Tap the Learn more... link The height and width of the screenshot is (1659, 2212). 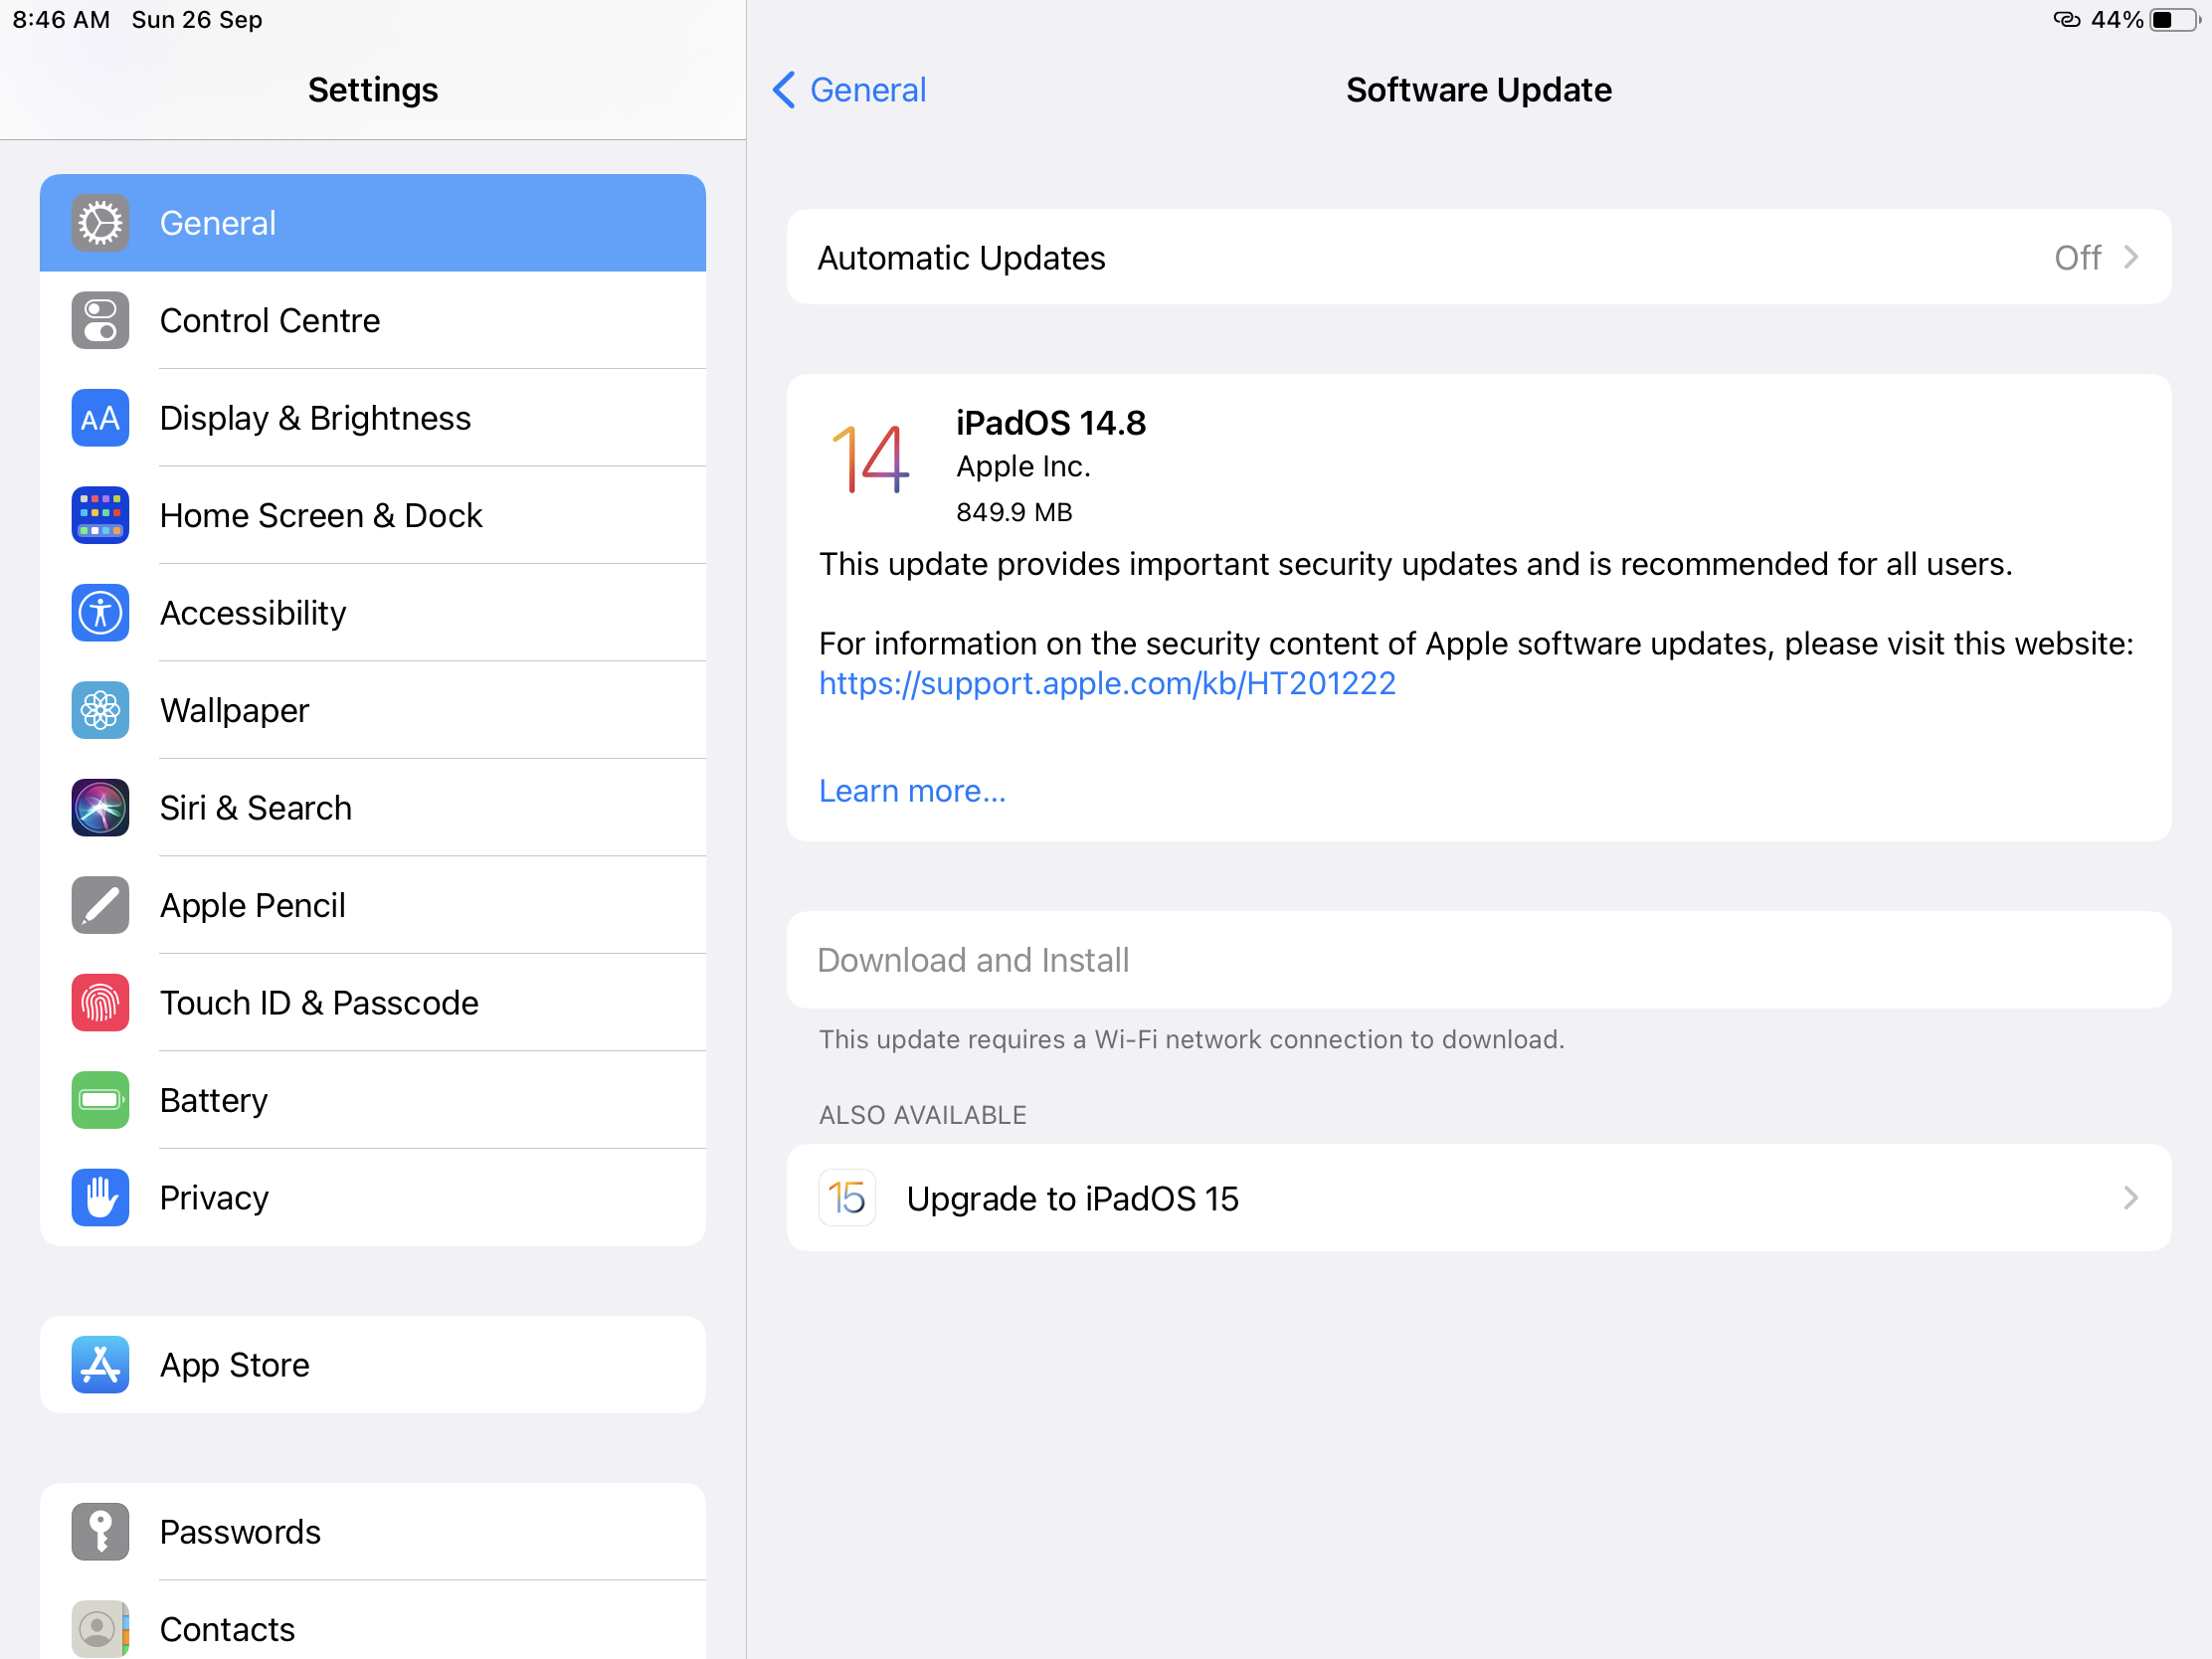click(912, 791)
